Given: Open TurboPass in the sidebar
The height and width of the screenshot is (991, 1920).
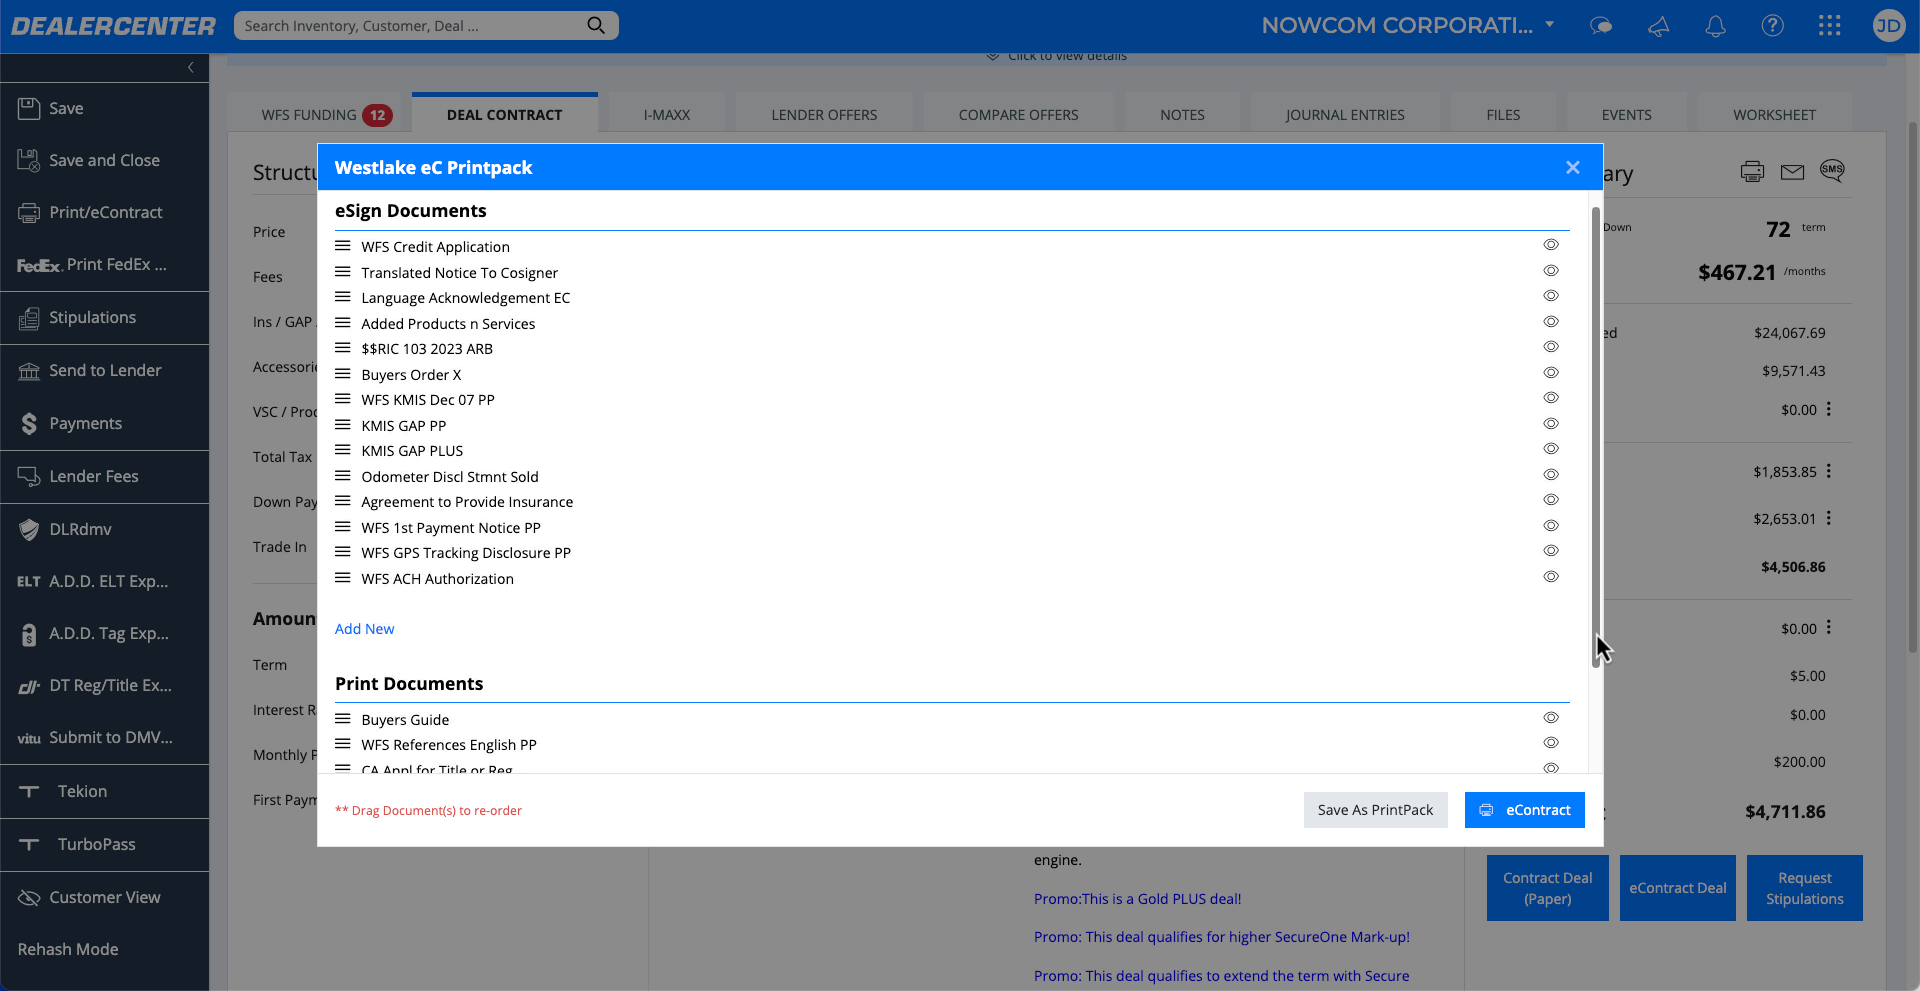Looking at the screenshot, I should coord(104,844).
